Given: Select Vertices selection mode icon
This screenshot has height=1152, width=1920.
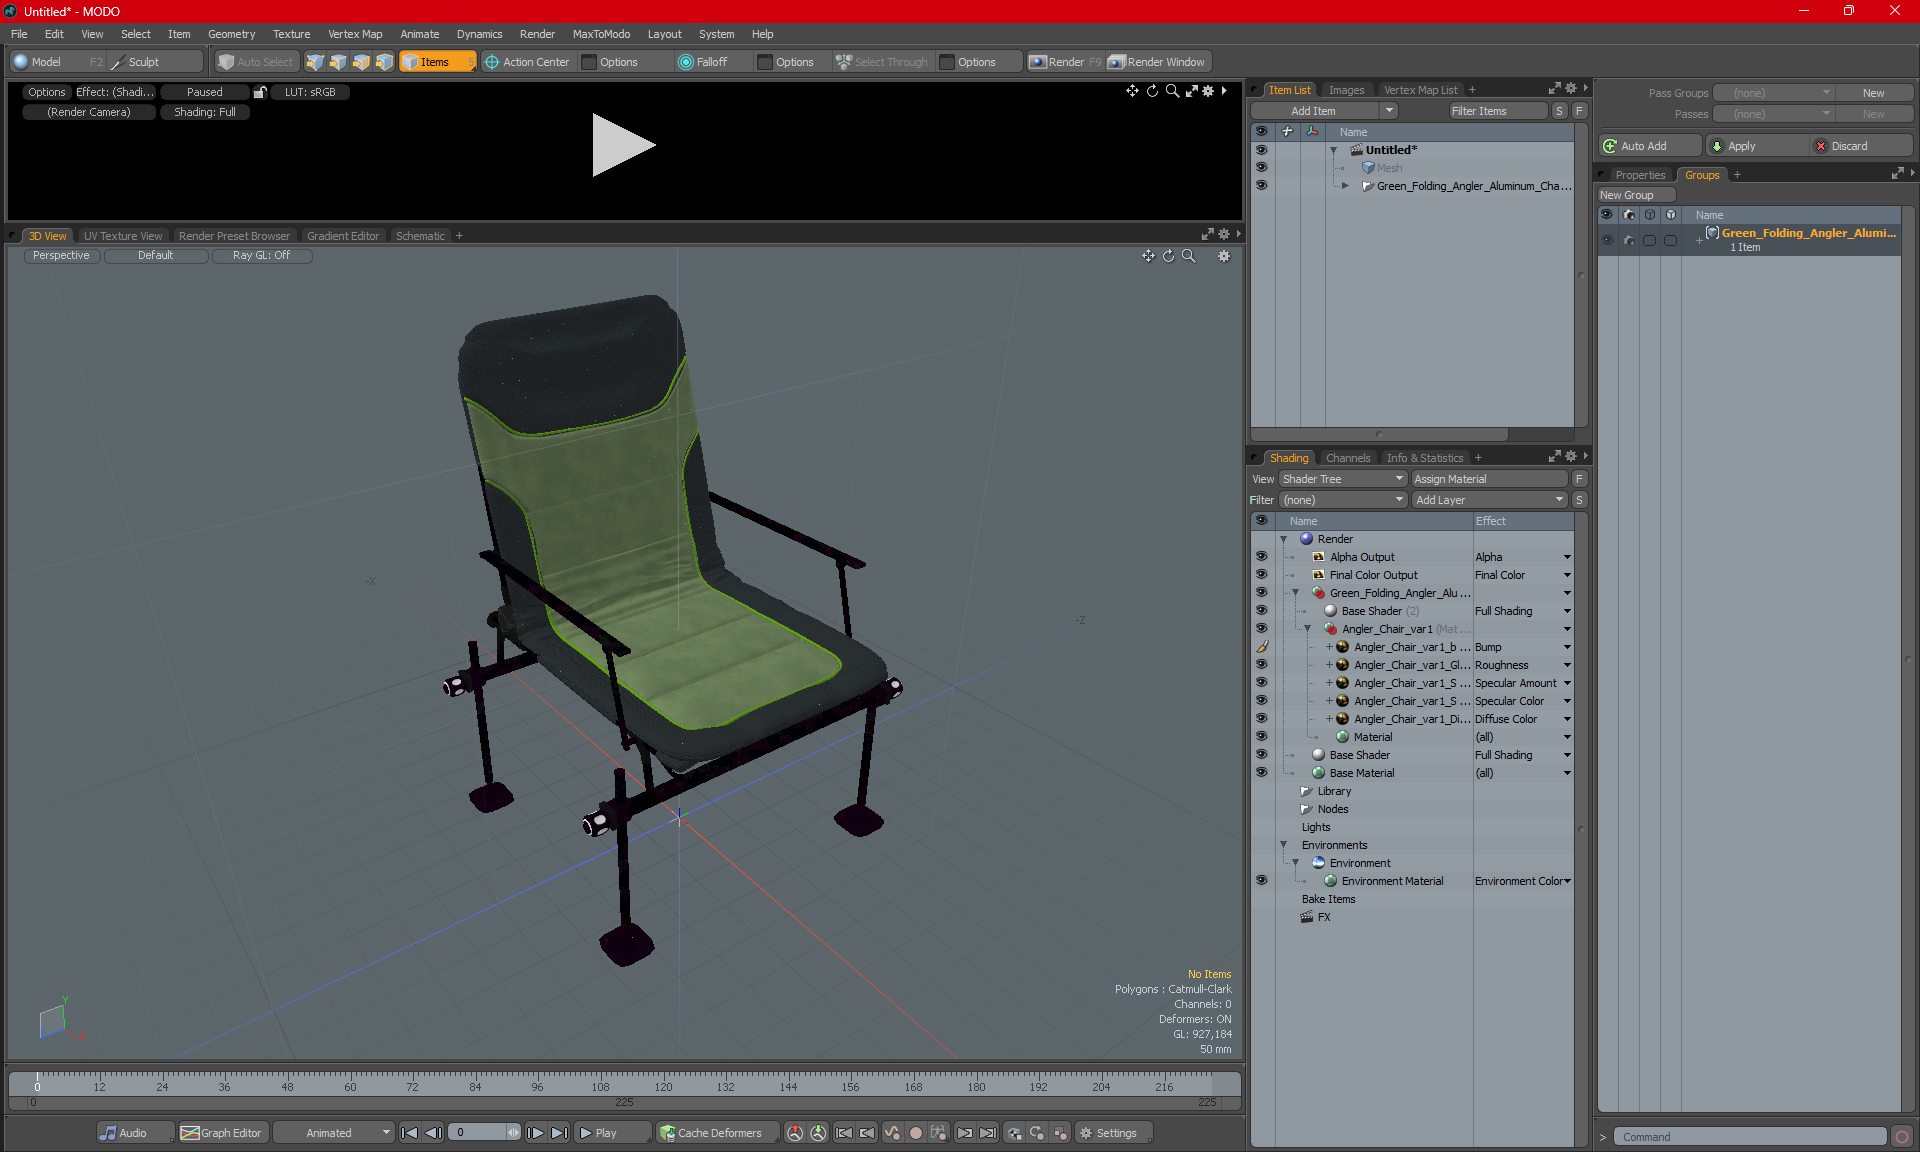Looking at the screenshot, I should pyautogui.click(x=315, y=62).
